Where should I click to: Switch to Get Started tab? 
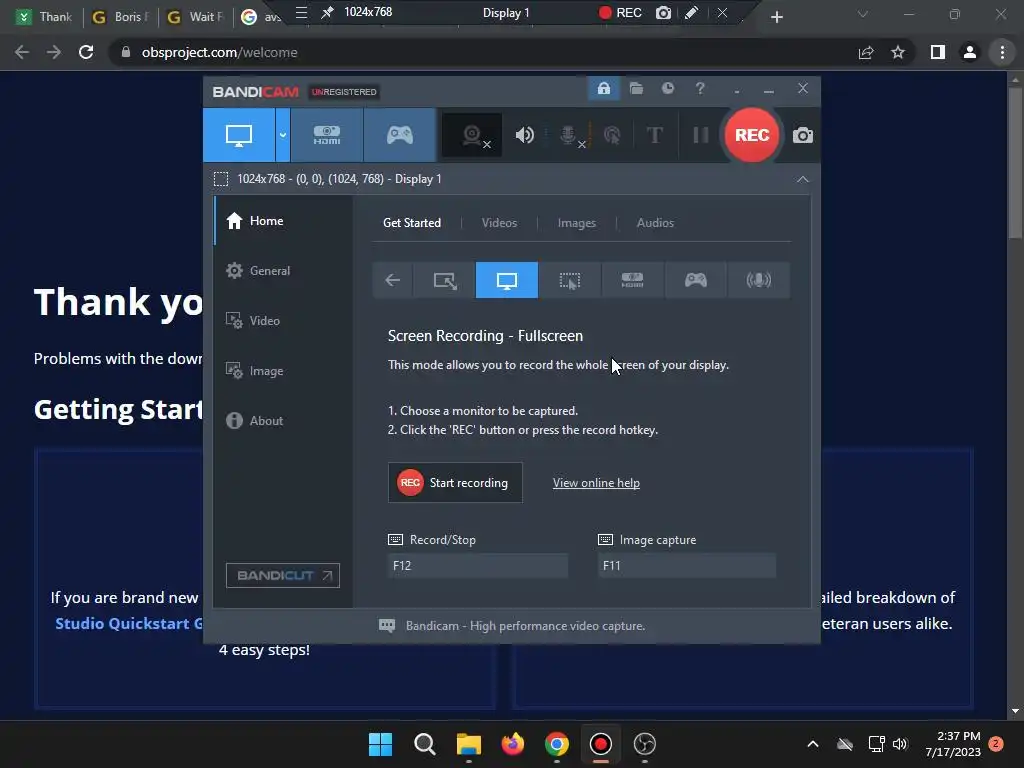411,223
